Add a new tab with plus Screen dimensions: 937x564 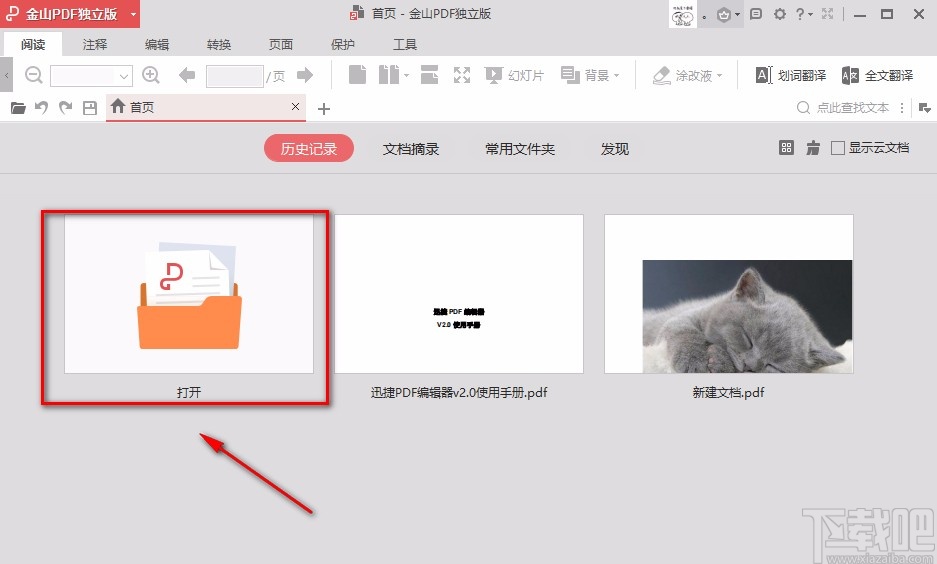[324, 109]
